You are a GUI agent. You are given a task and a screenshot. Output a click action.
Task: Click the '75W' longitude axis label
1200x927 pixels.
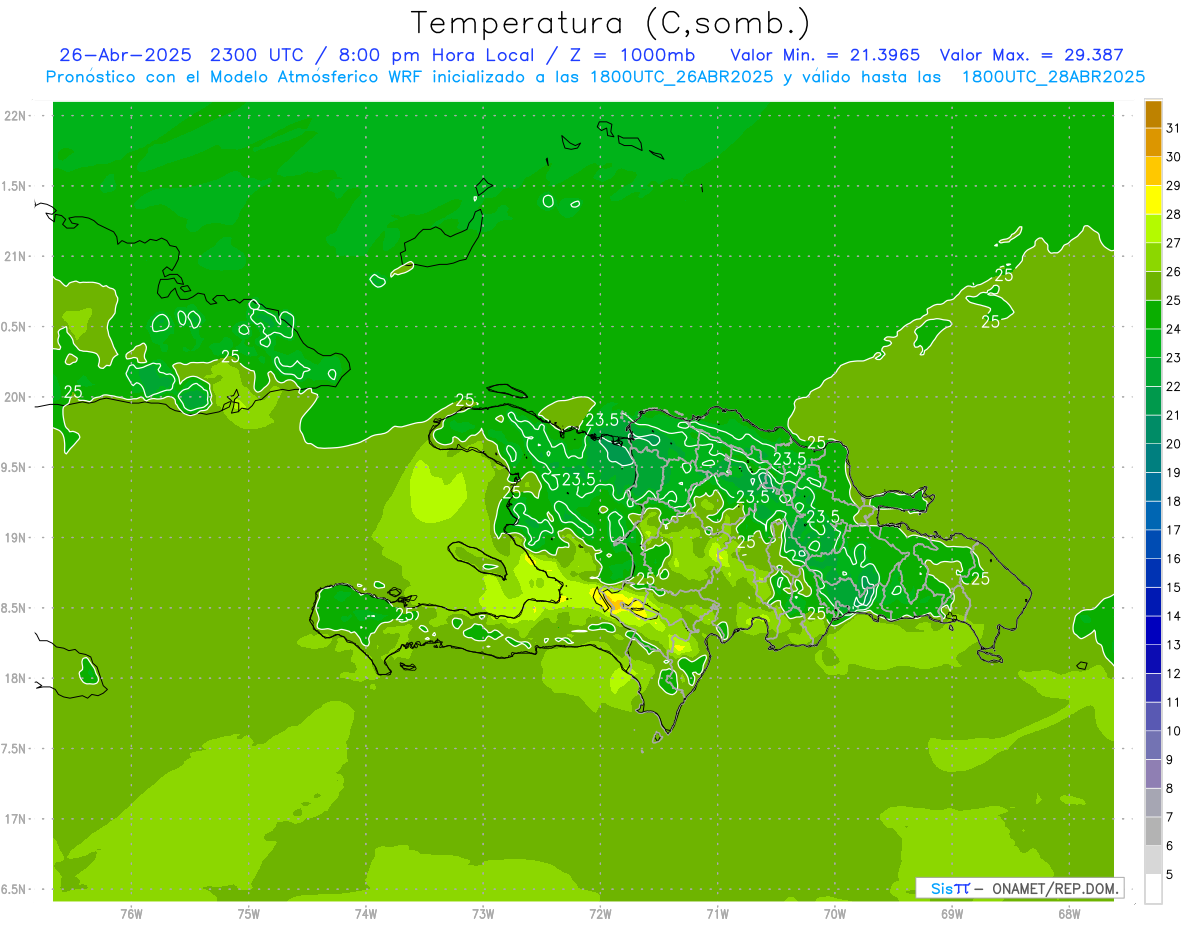249,914
